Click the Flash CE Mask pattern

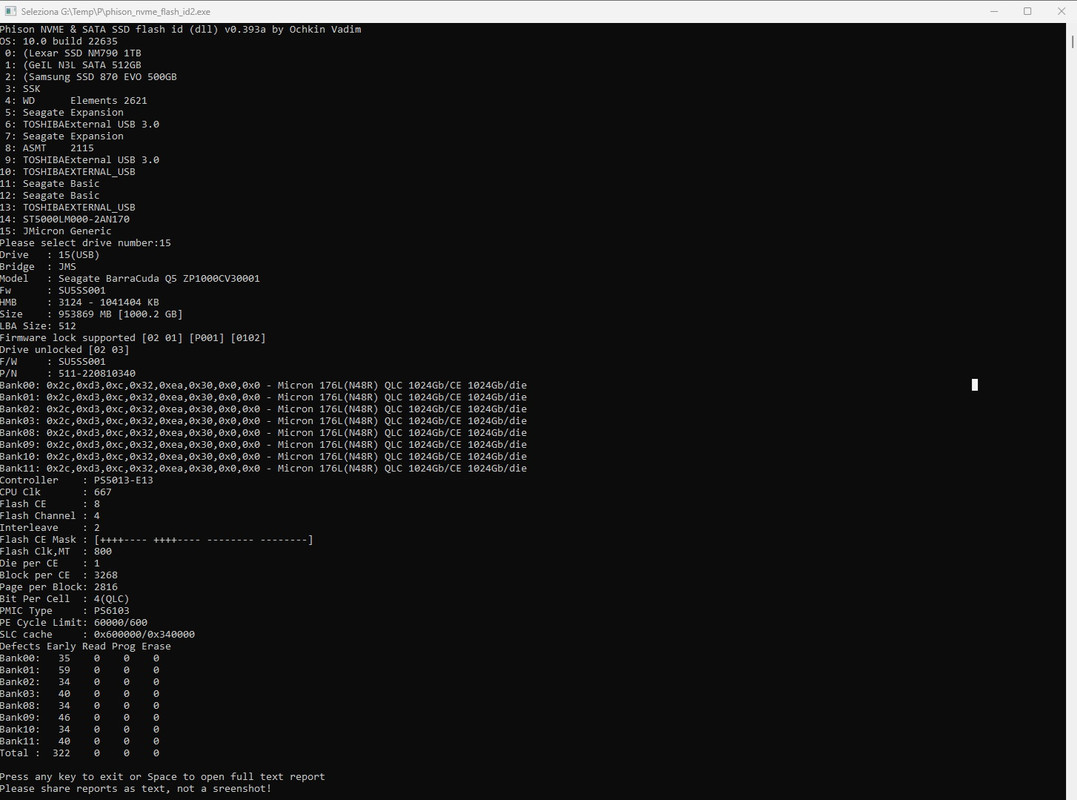pos(203,539)
